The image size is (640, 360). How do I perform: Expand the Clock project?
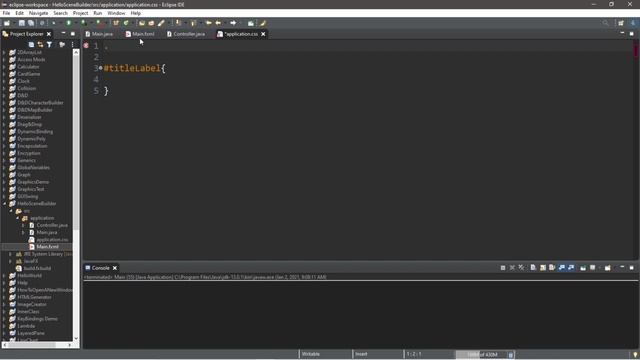pyautogui.click(x=4, y=81)
